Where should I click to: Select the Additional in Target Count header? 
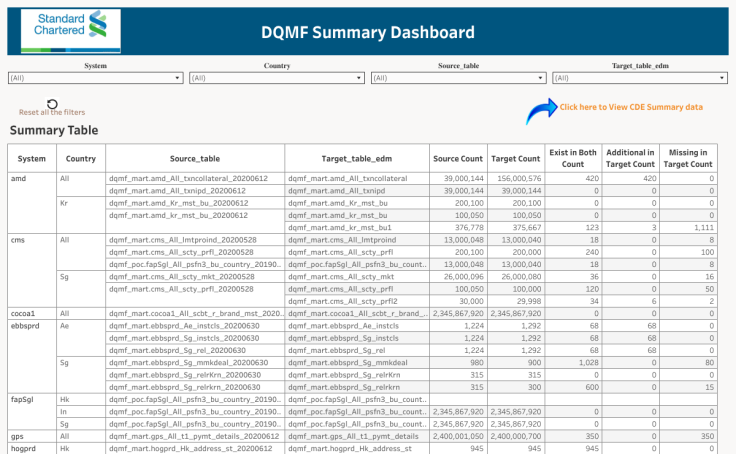coord(630,157)
